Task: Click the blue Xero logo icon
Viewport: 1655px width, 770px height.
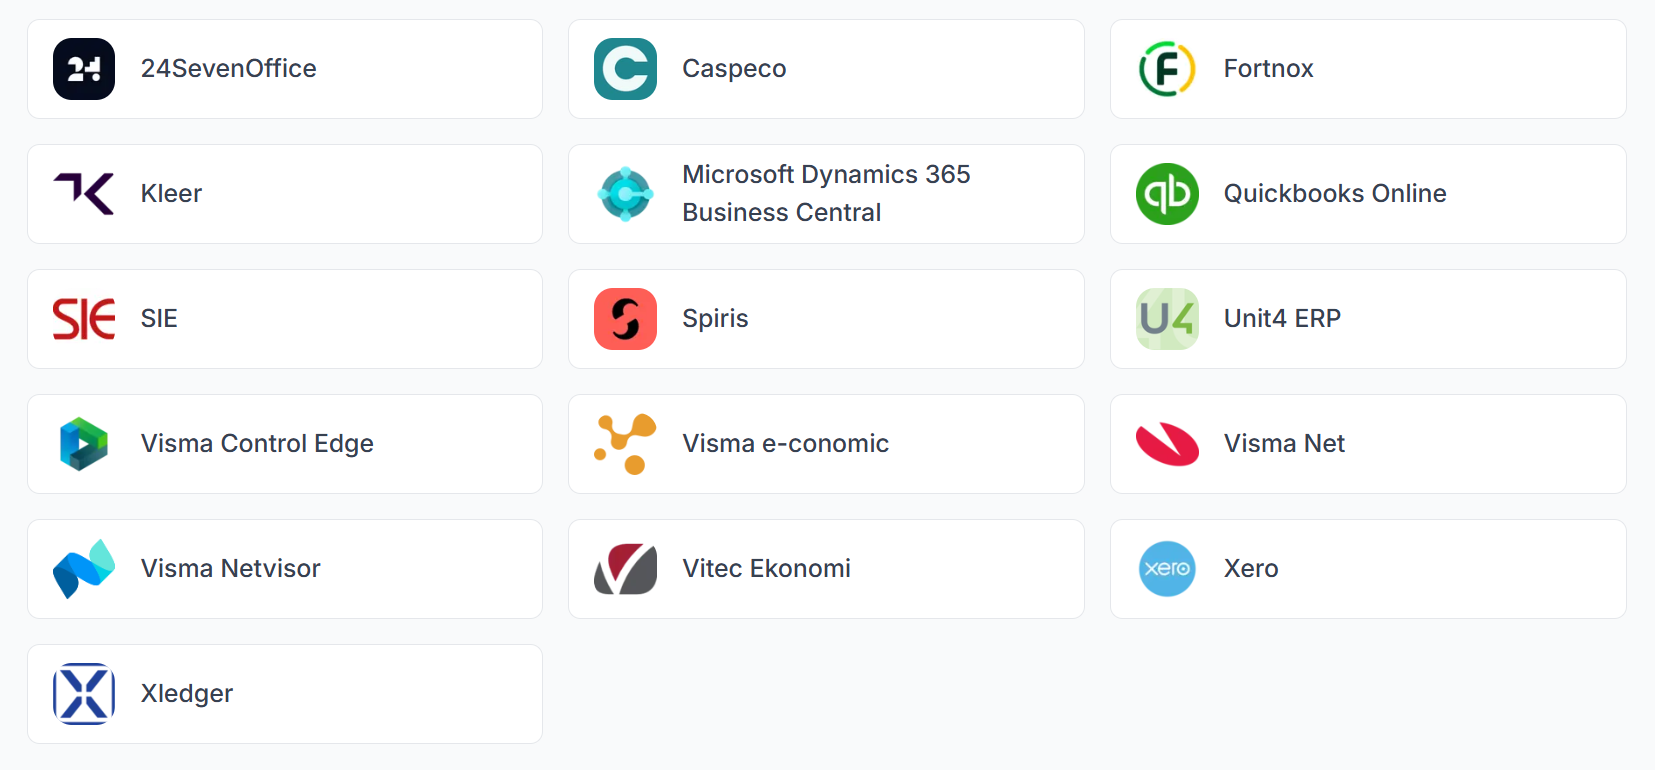Action: pos(1167,569)
